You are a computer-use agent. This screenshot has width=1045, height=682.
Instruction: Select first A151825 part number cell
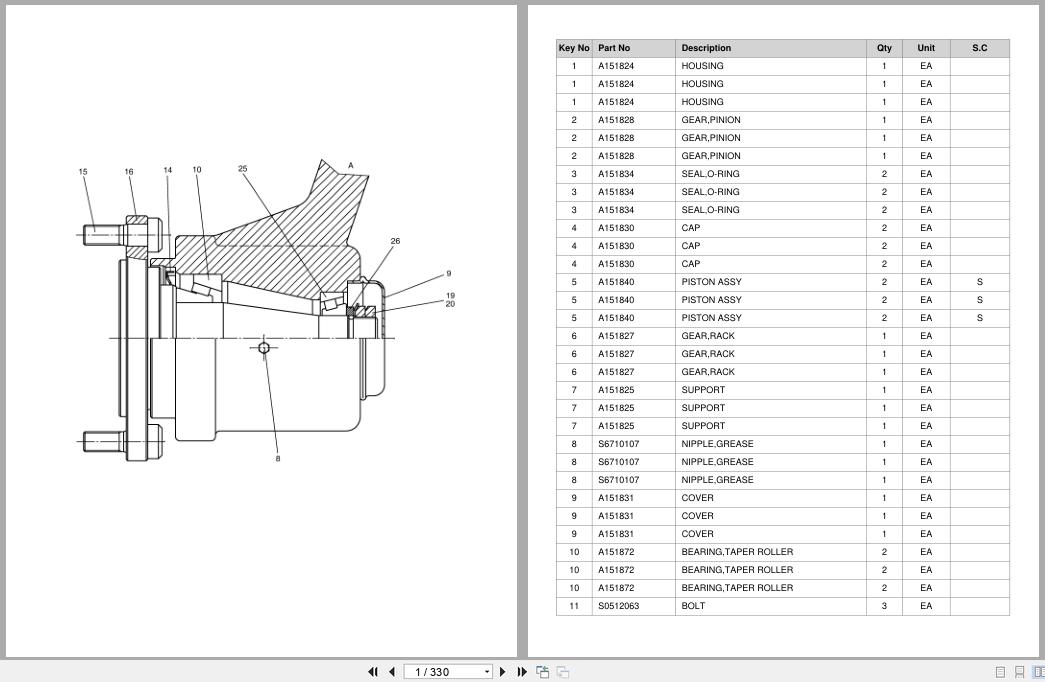pyautogui.click(x=633, y=390)
